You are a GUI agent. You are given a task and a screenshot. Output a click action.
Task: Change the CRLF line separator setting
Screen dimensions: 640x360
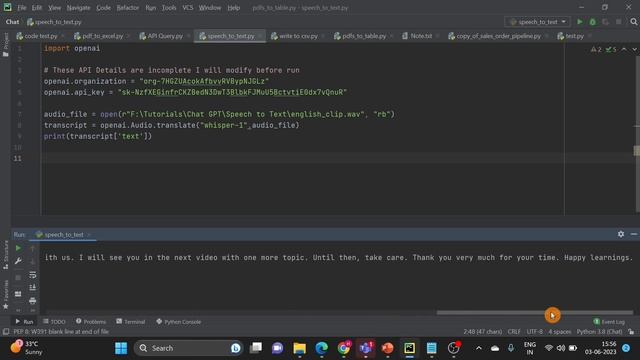pyautogui.click(x=514, y=332)
